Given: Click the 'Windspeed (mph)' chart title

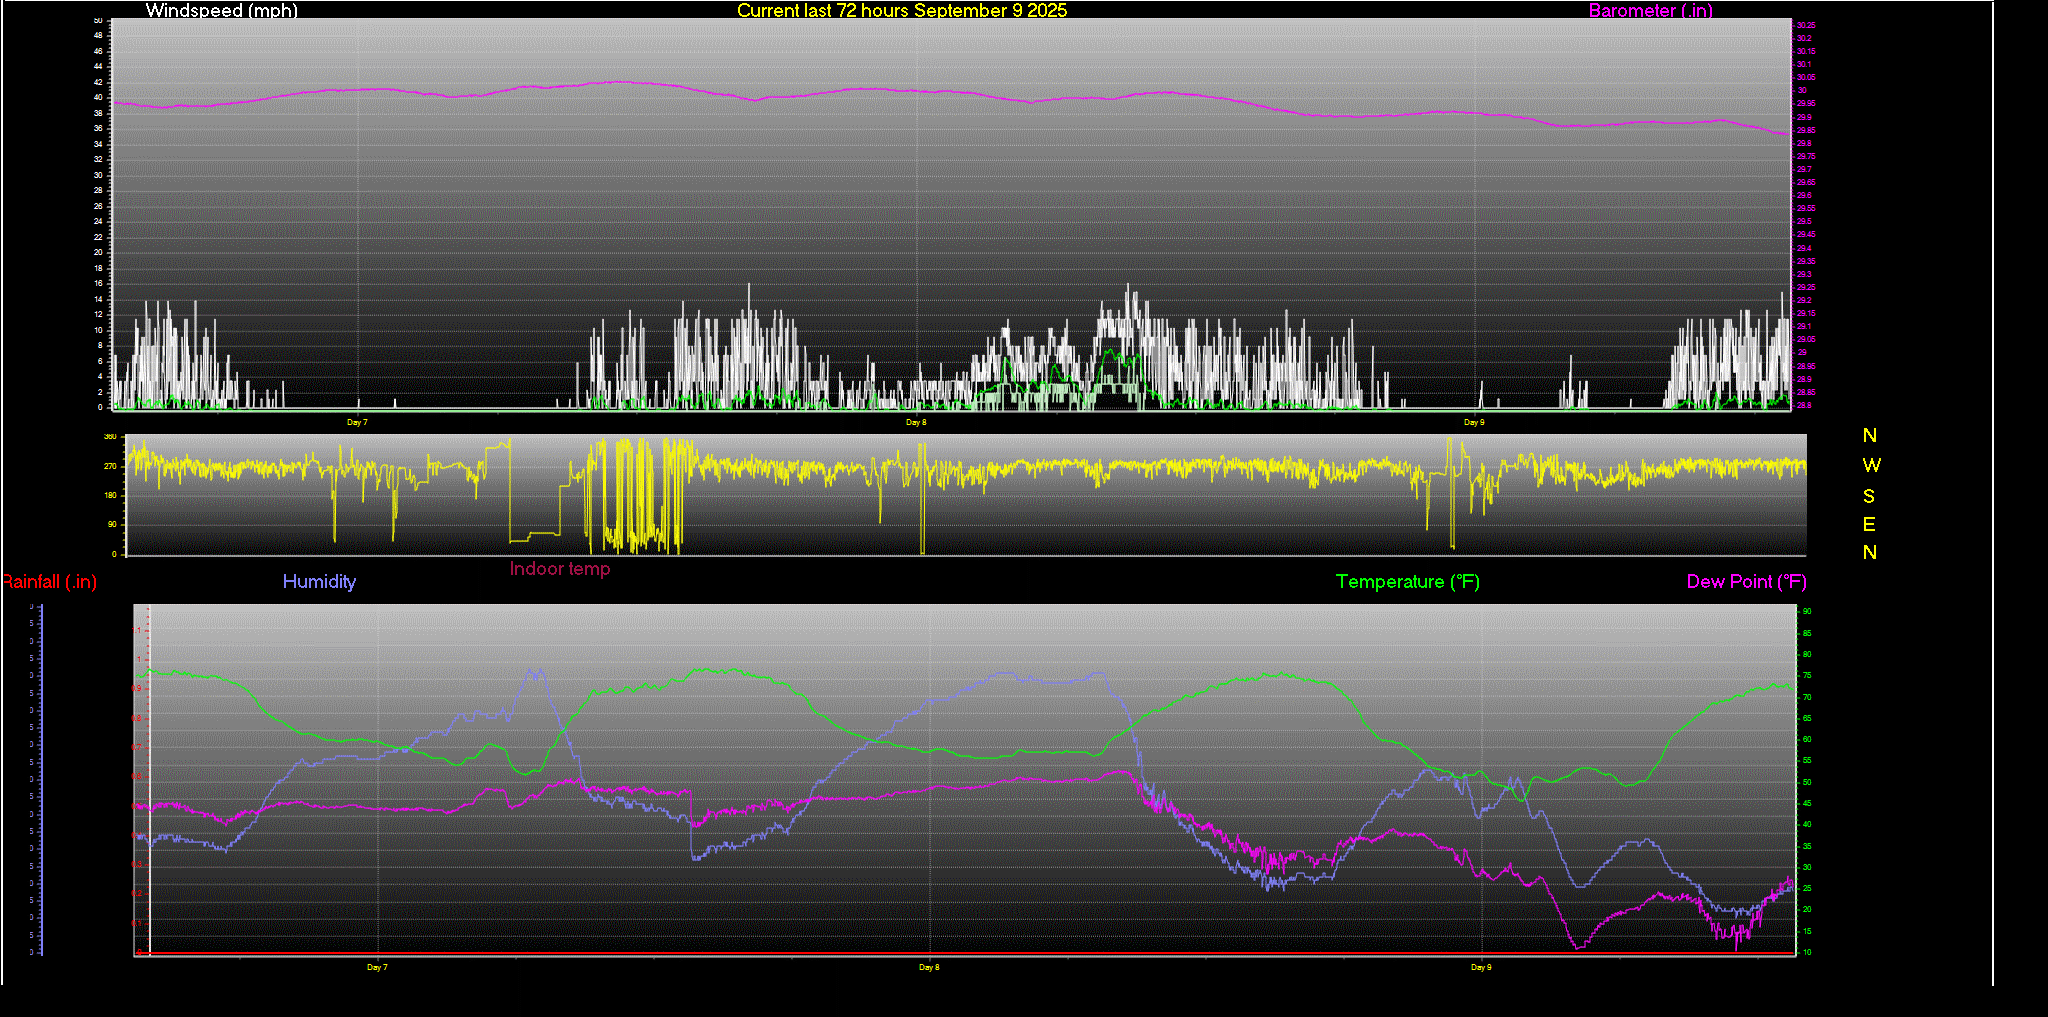Looking at the screenshot, I should pyautogui.click(x=222, y=10).
